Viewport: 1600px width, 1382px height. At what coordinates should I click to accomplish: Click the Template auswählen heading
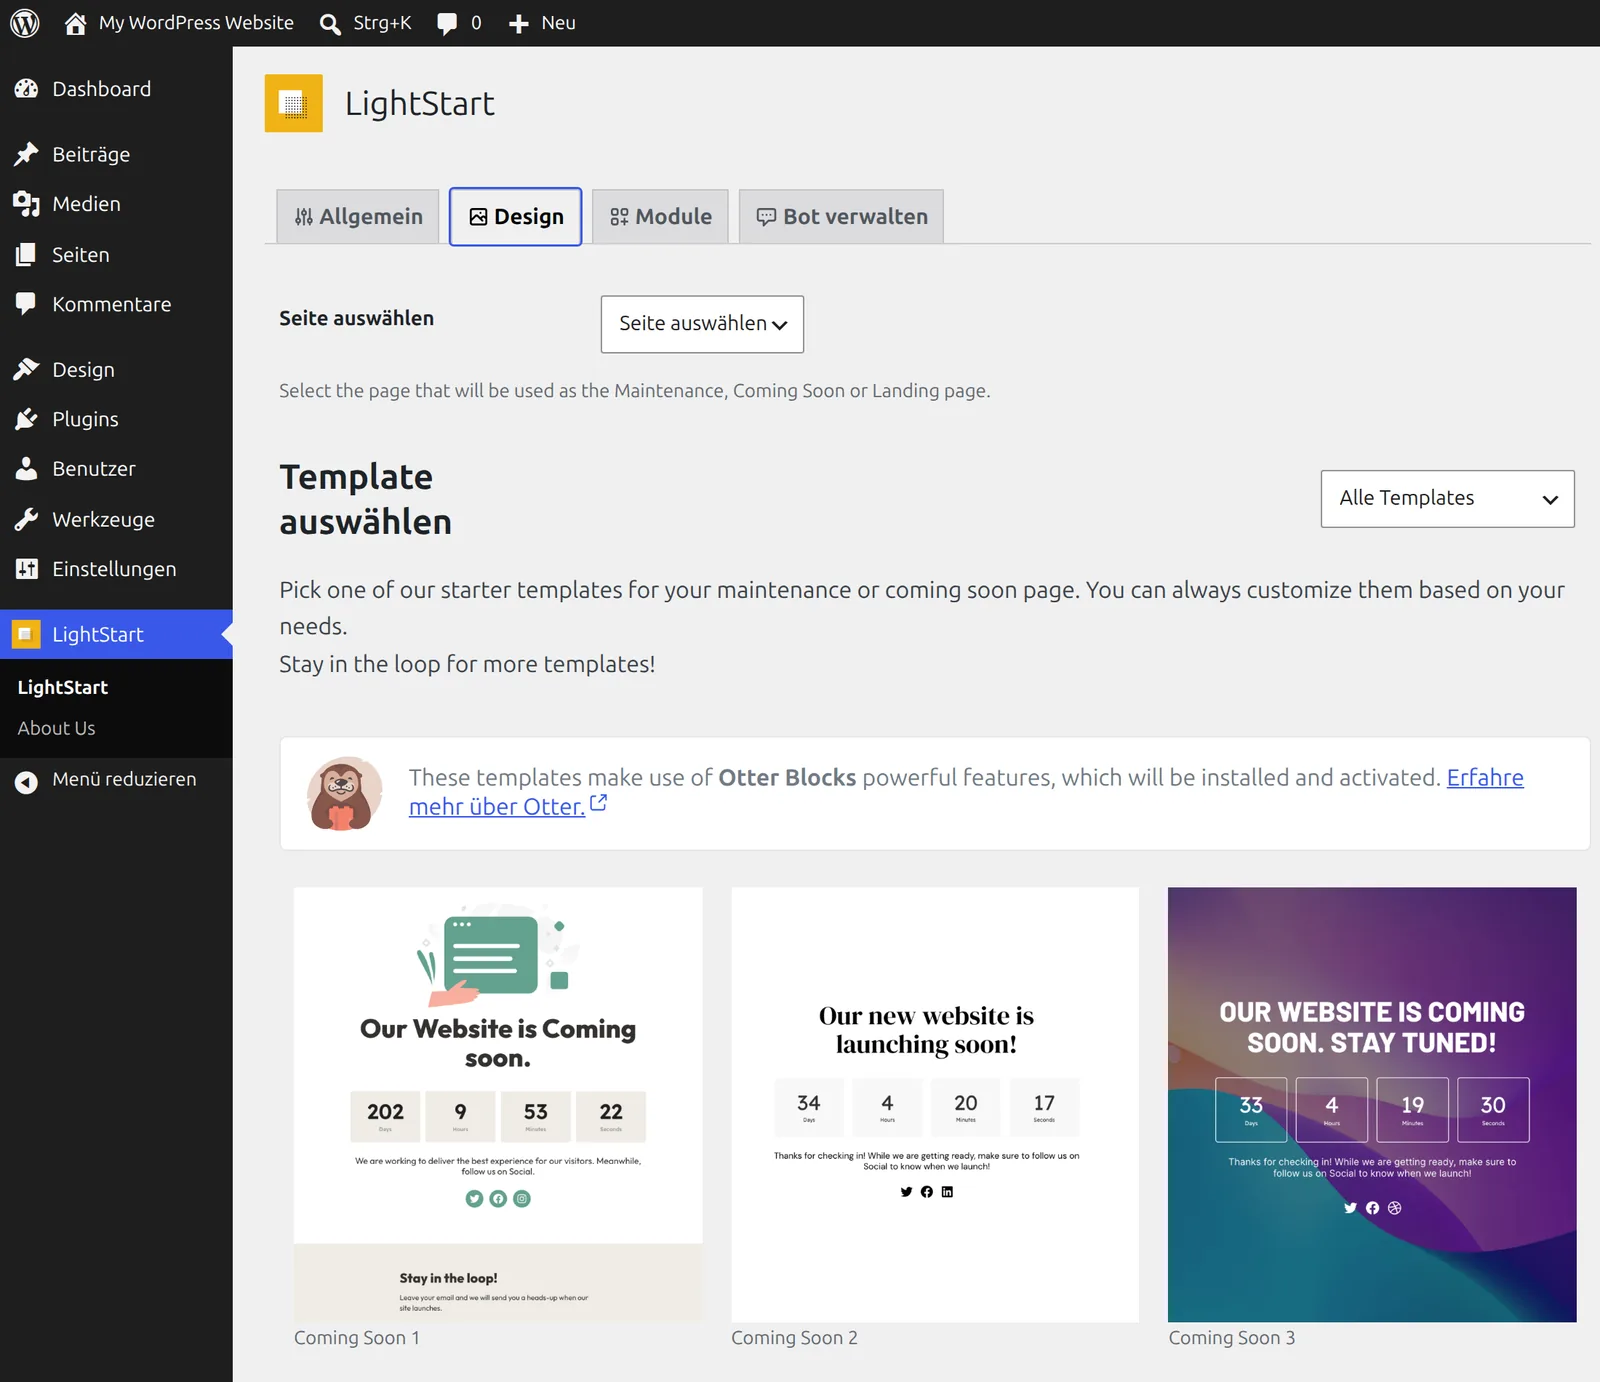[x=366, y=499]
